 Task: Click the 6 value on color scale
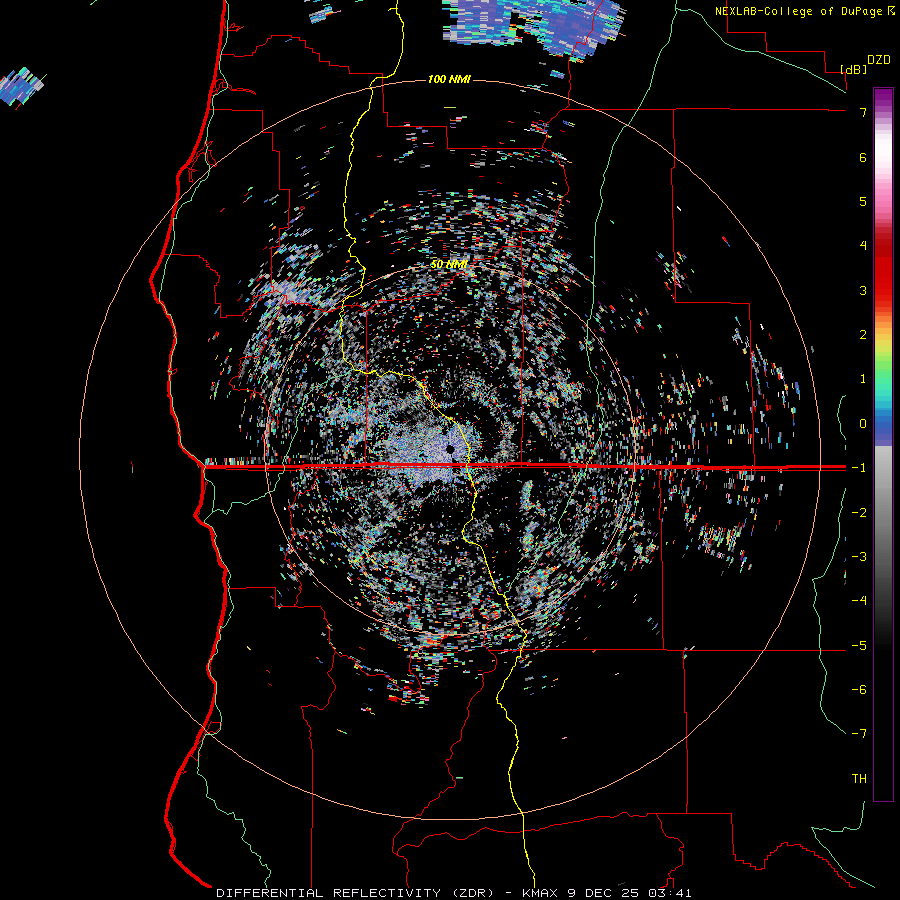click(x=863, y=157)
